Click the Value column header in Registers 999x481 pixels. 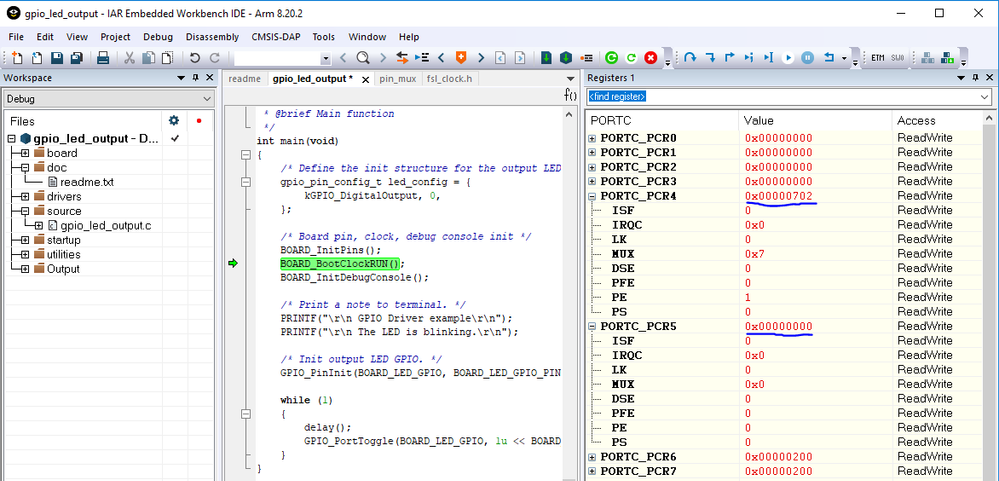click(758, 120)
